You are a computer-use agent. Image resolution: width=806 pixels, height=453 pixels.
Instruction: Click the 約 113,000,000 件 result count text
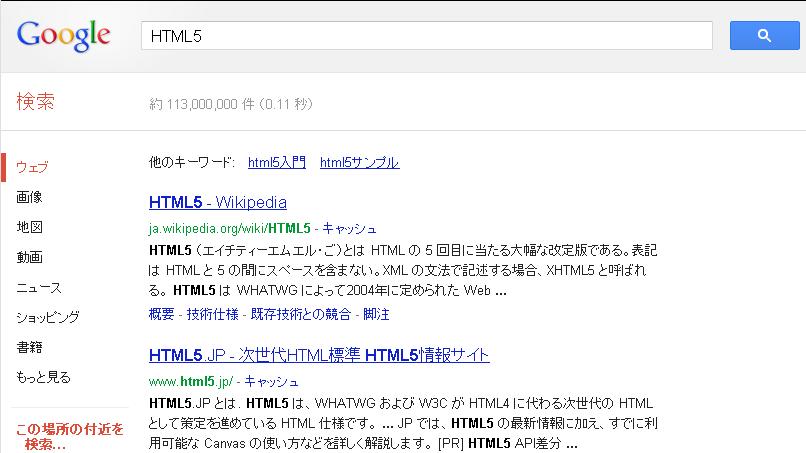point(202,104)
